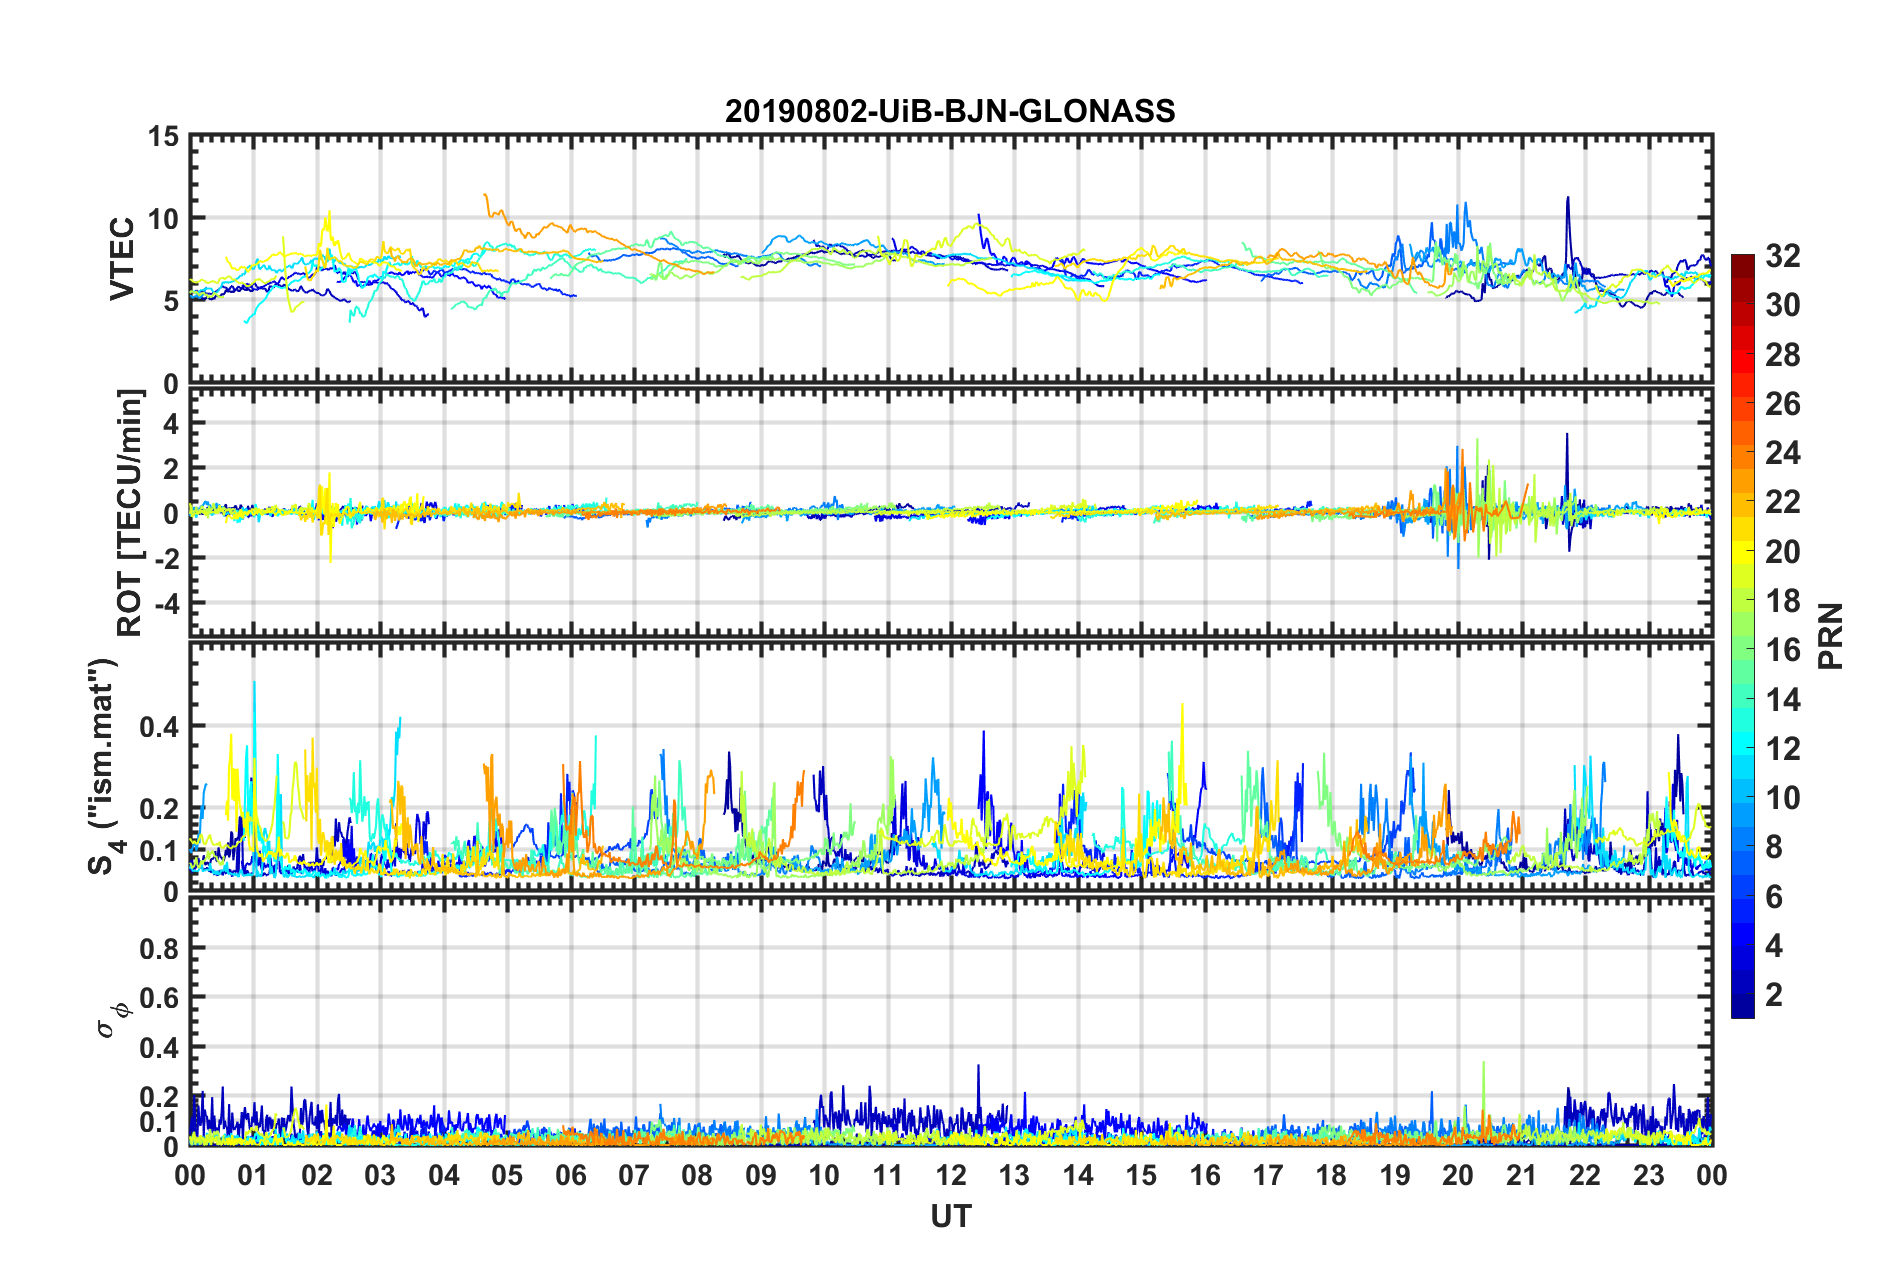Click the ROT y-axis tick label -4
Screen dimensions: 1902x1272
165,603
